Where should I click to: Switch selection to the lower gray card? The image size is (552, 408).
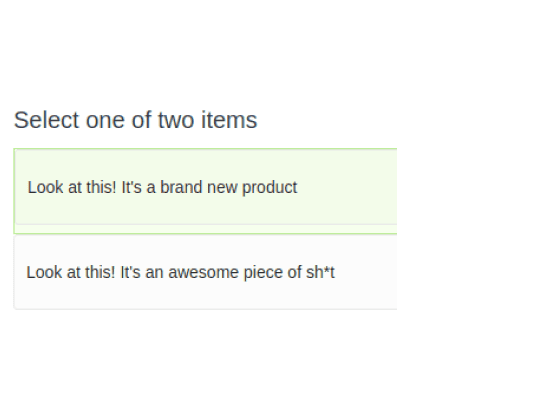[x=205, y=272]
